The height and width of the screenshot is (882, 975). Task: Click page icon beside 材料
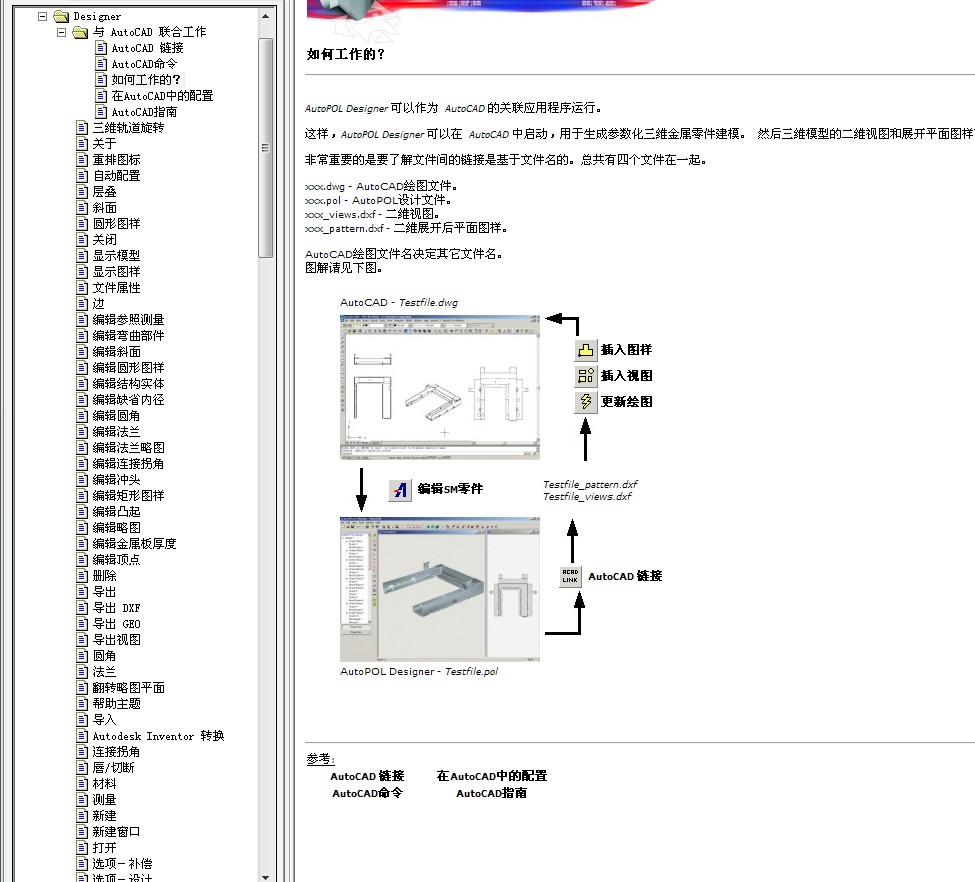(x=82, y=784)
